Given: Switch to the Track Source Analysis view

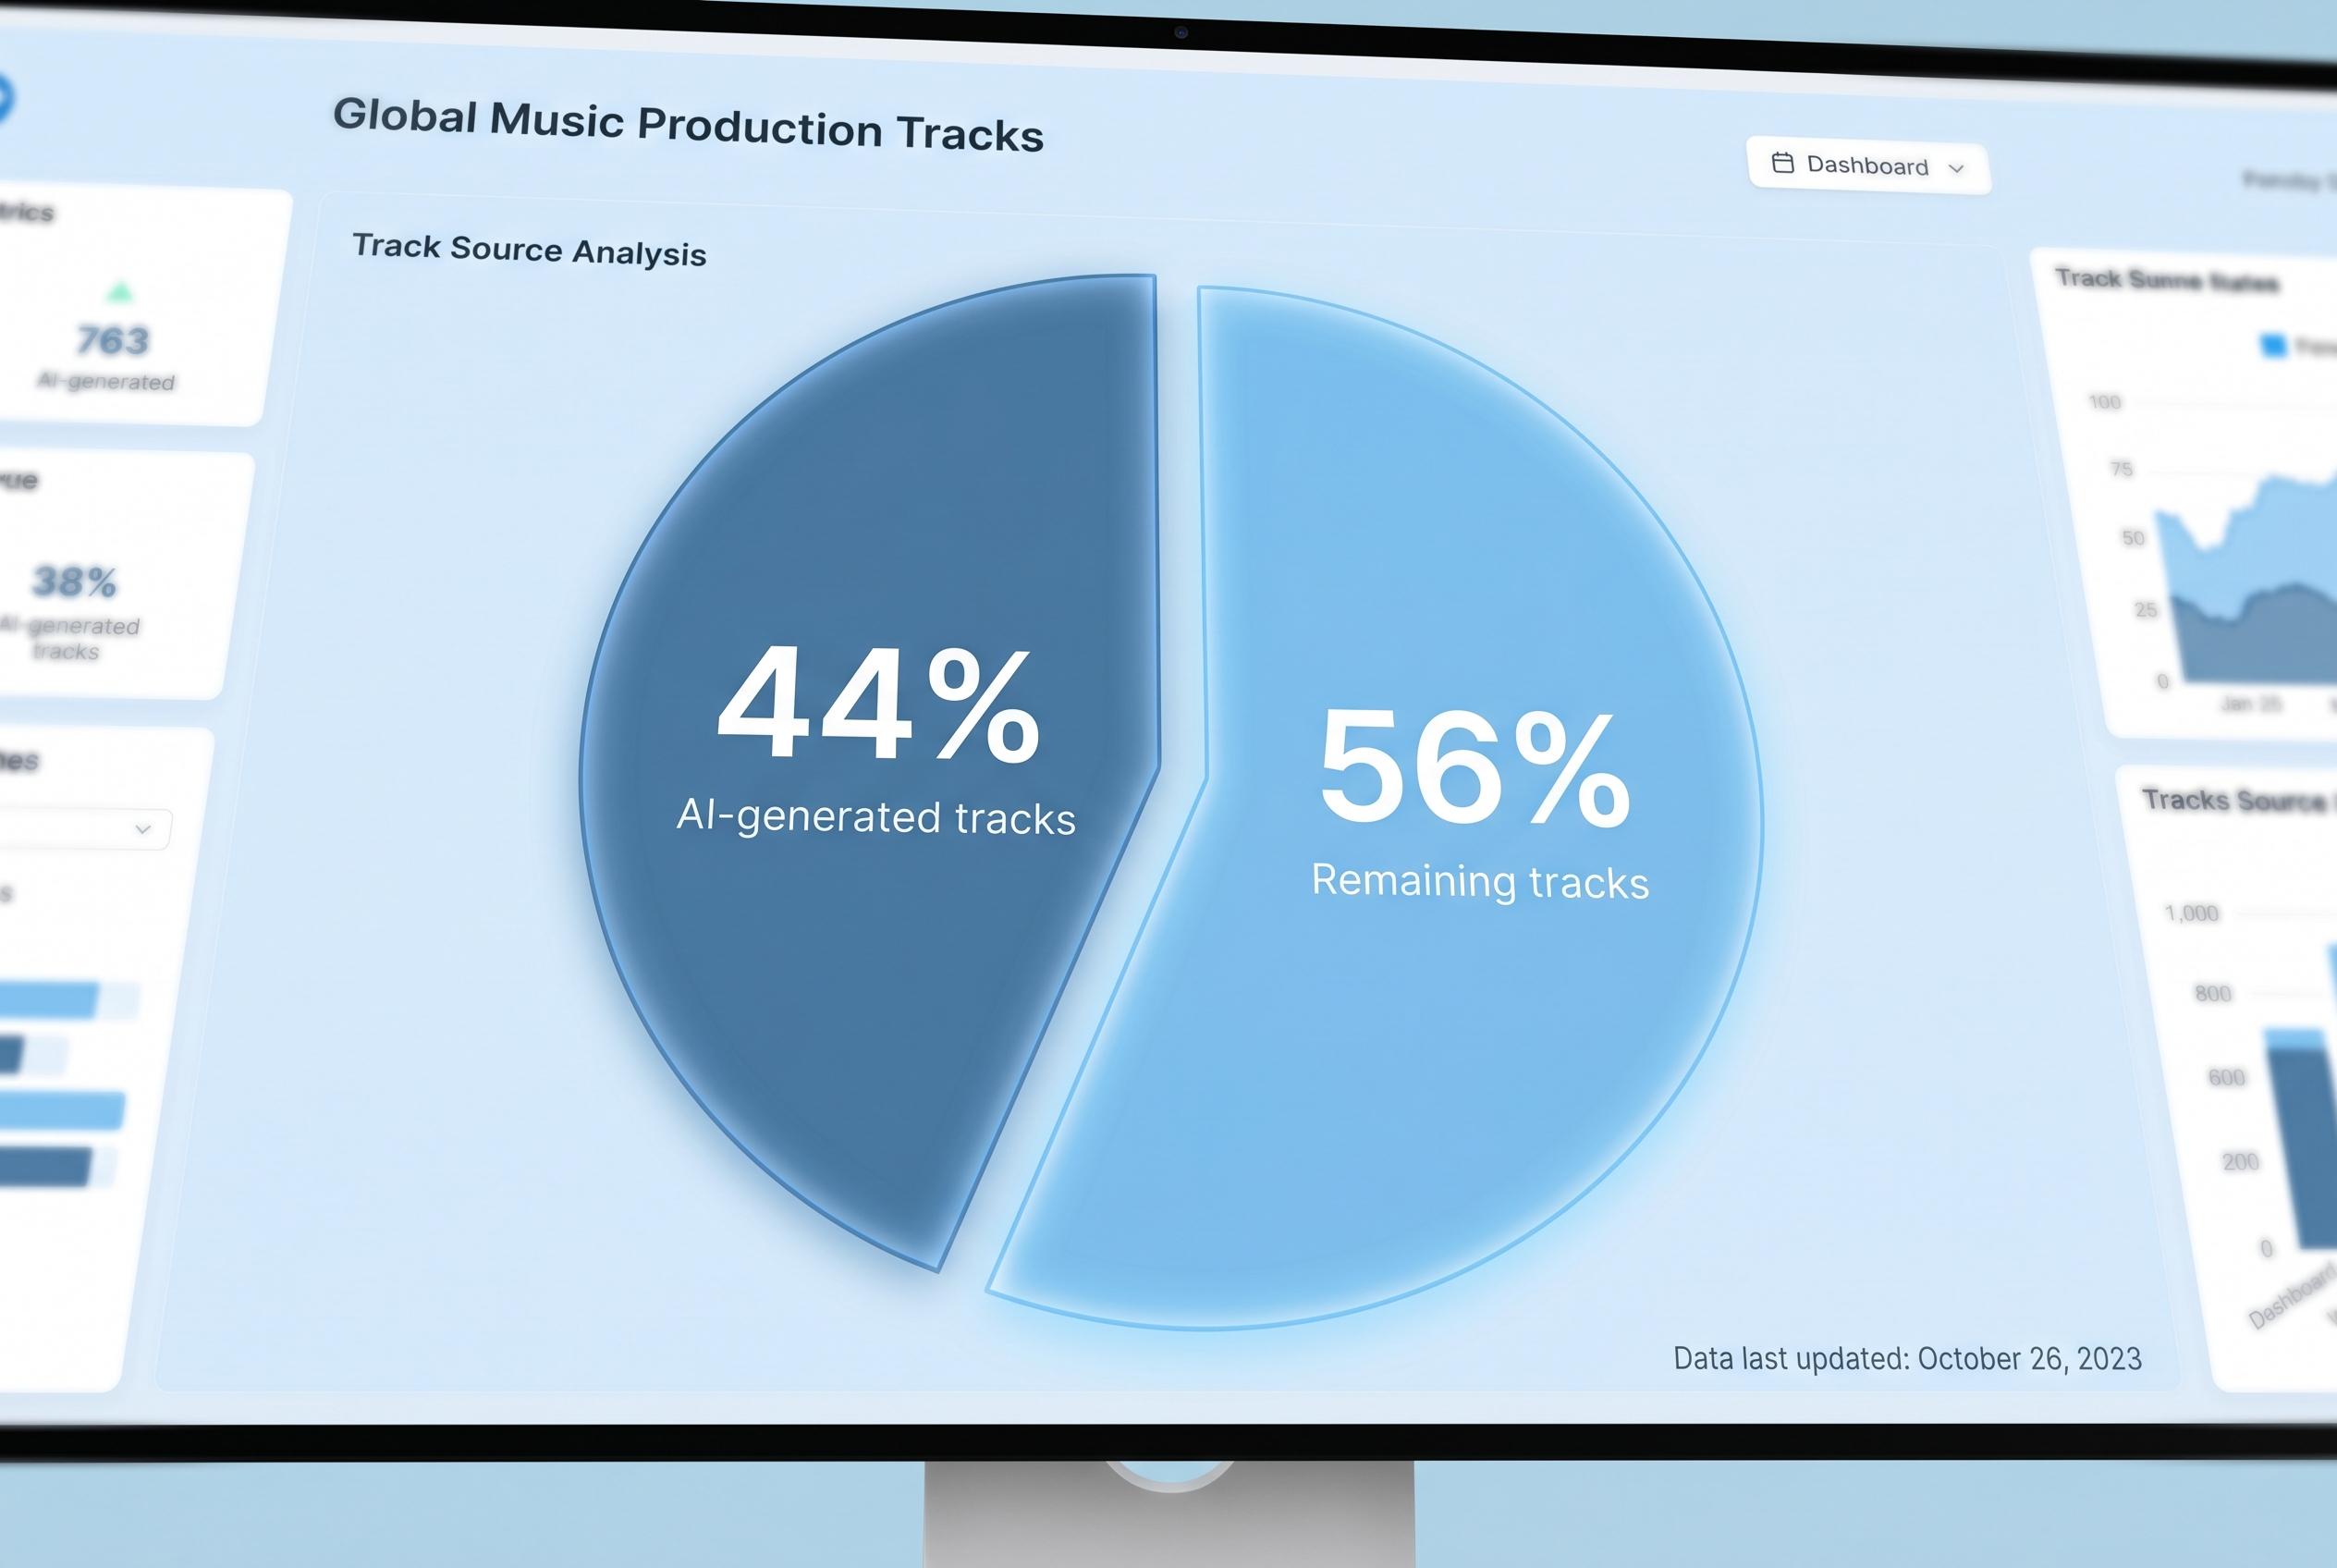Looking at the screenshot, I should click(x=530, y=251).
